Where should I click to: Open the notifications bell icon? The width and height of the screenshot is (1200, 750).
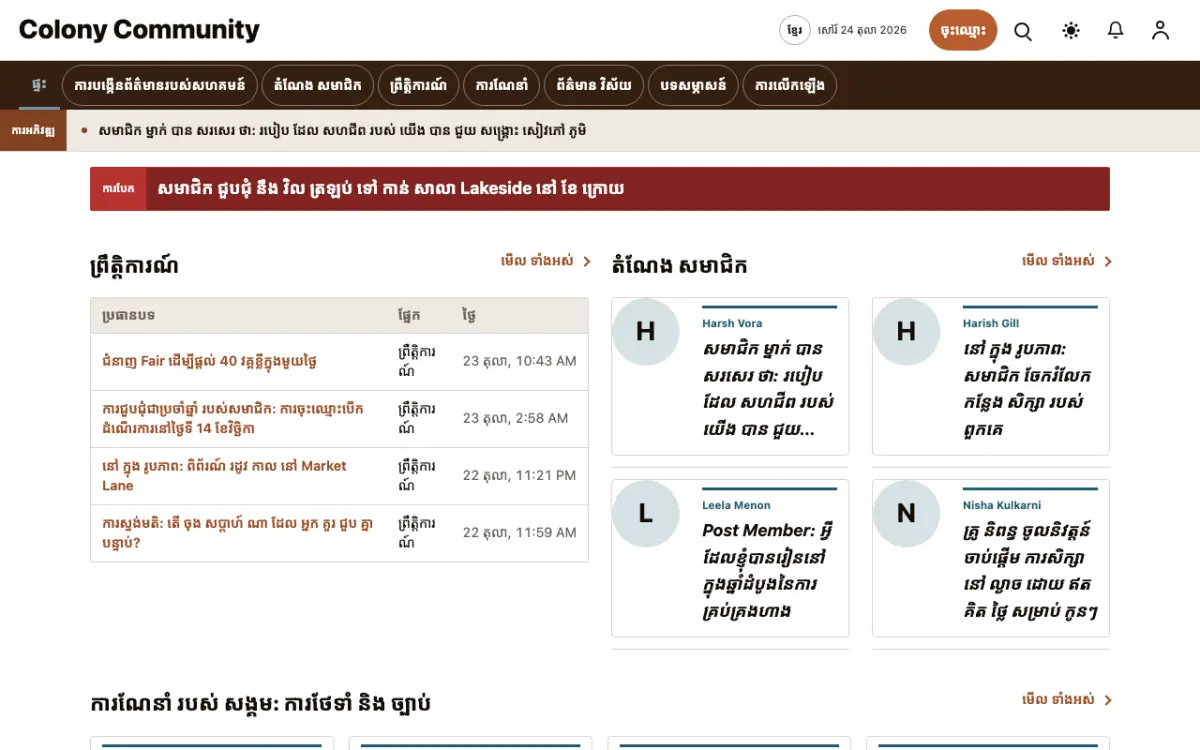[x=1116, y=31]
